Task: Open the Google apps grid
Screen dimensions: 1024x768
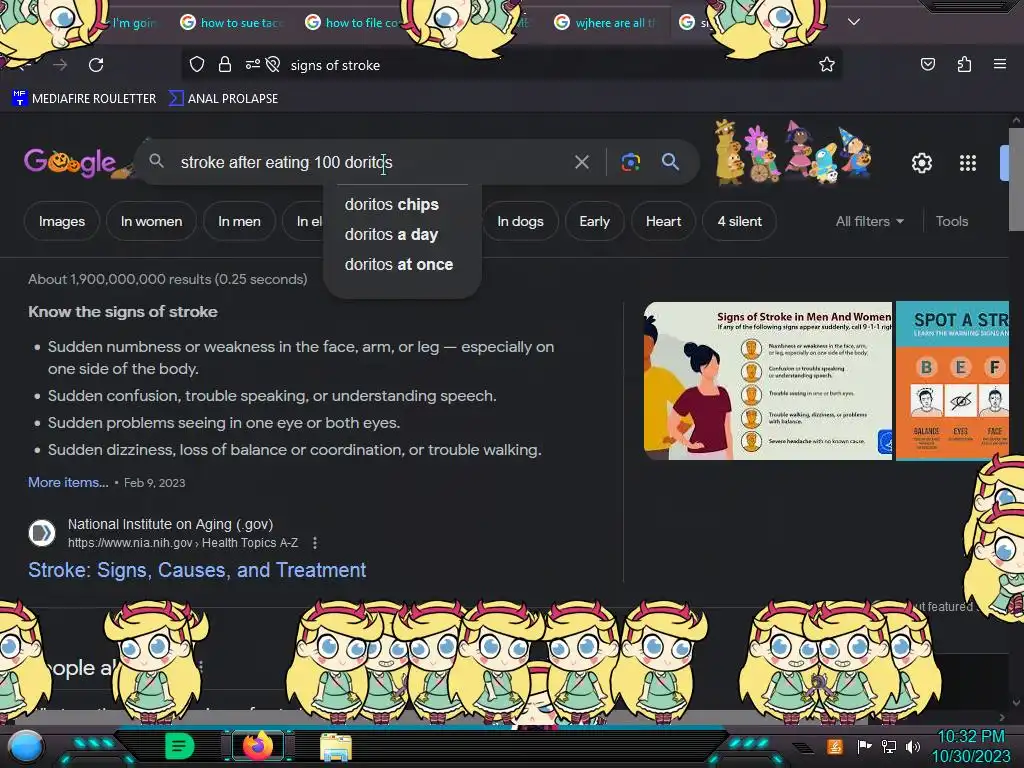Action: (x=968, y=163)
